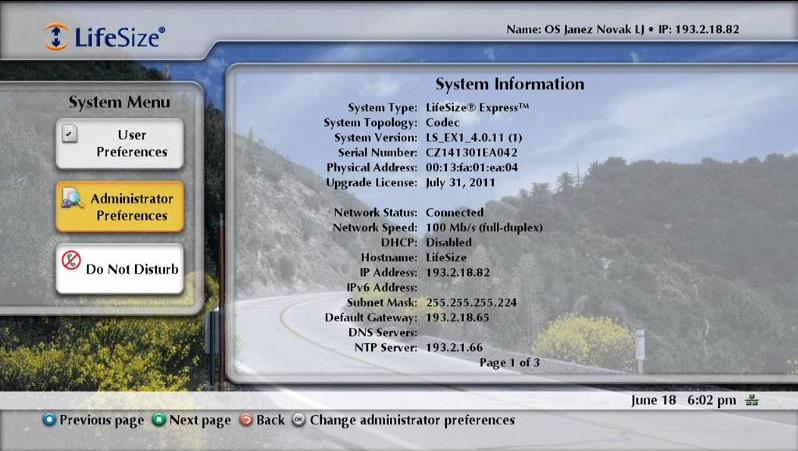This screenshot has height=451, width=798.
Task: Click serial number CZ141301EA042
Action: coord(472,153)
